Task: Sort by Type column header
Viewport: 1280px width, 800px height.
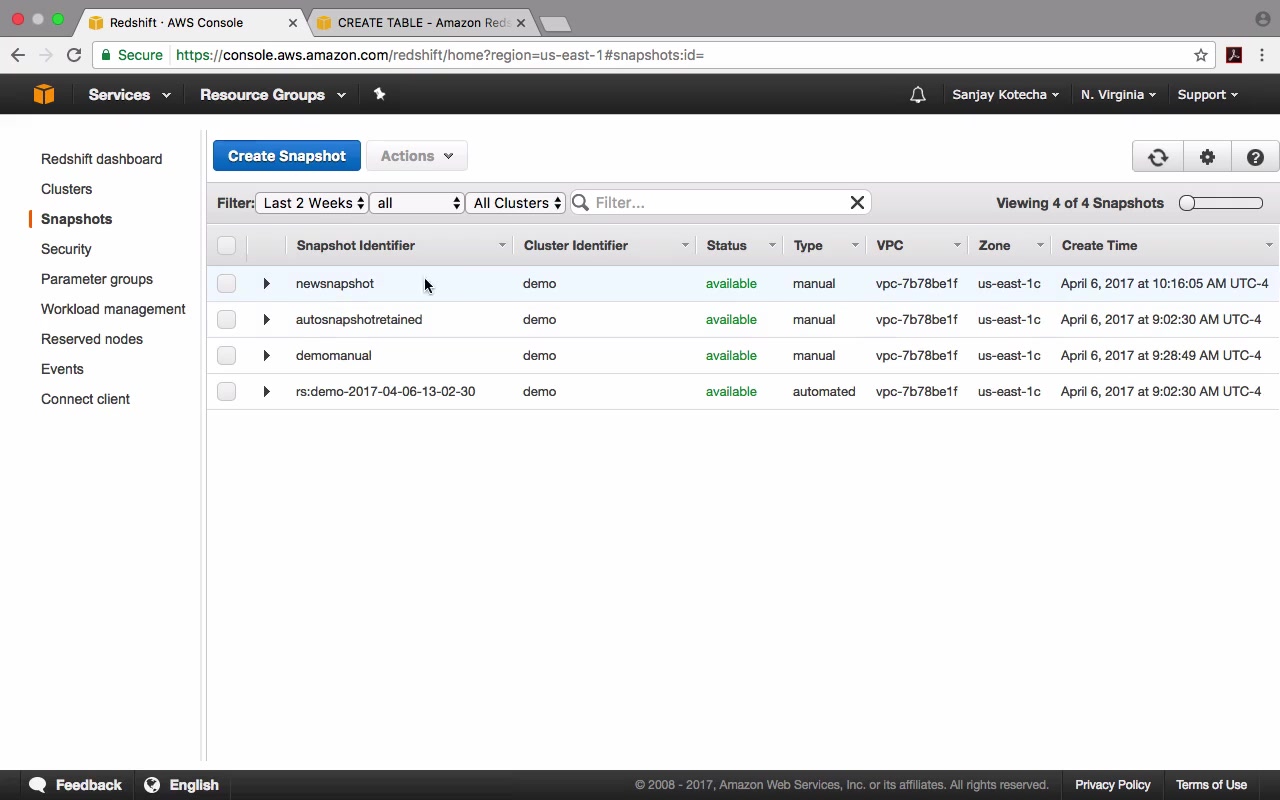Action: tap(825, 246)
